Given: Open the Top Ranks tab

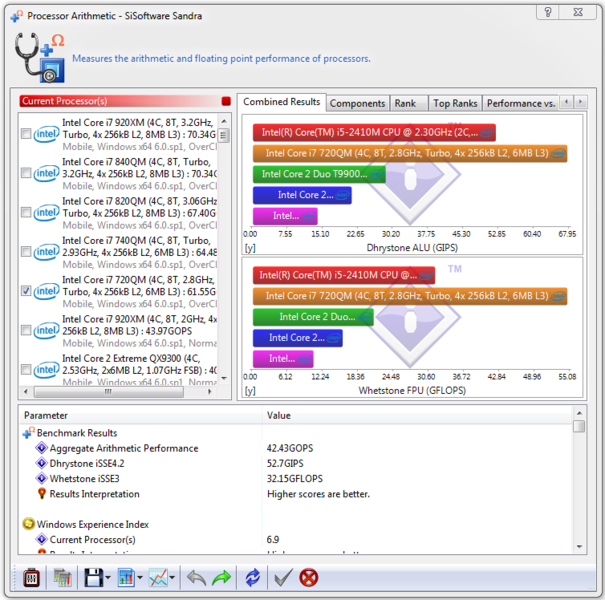Looking at the screenshot, I should [x=455, y=103].
